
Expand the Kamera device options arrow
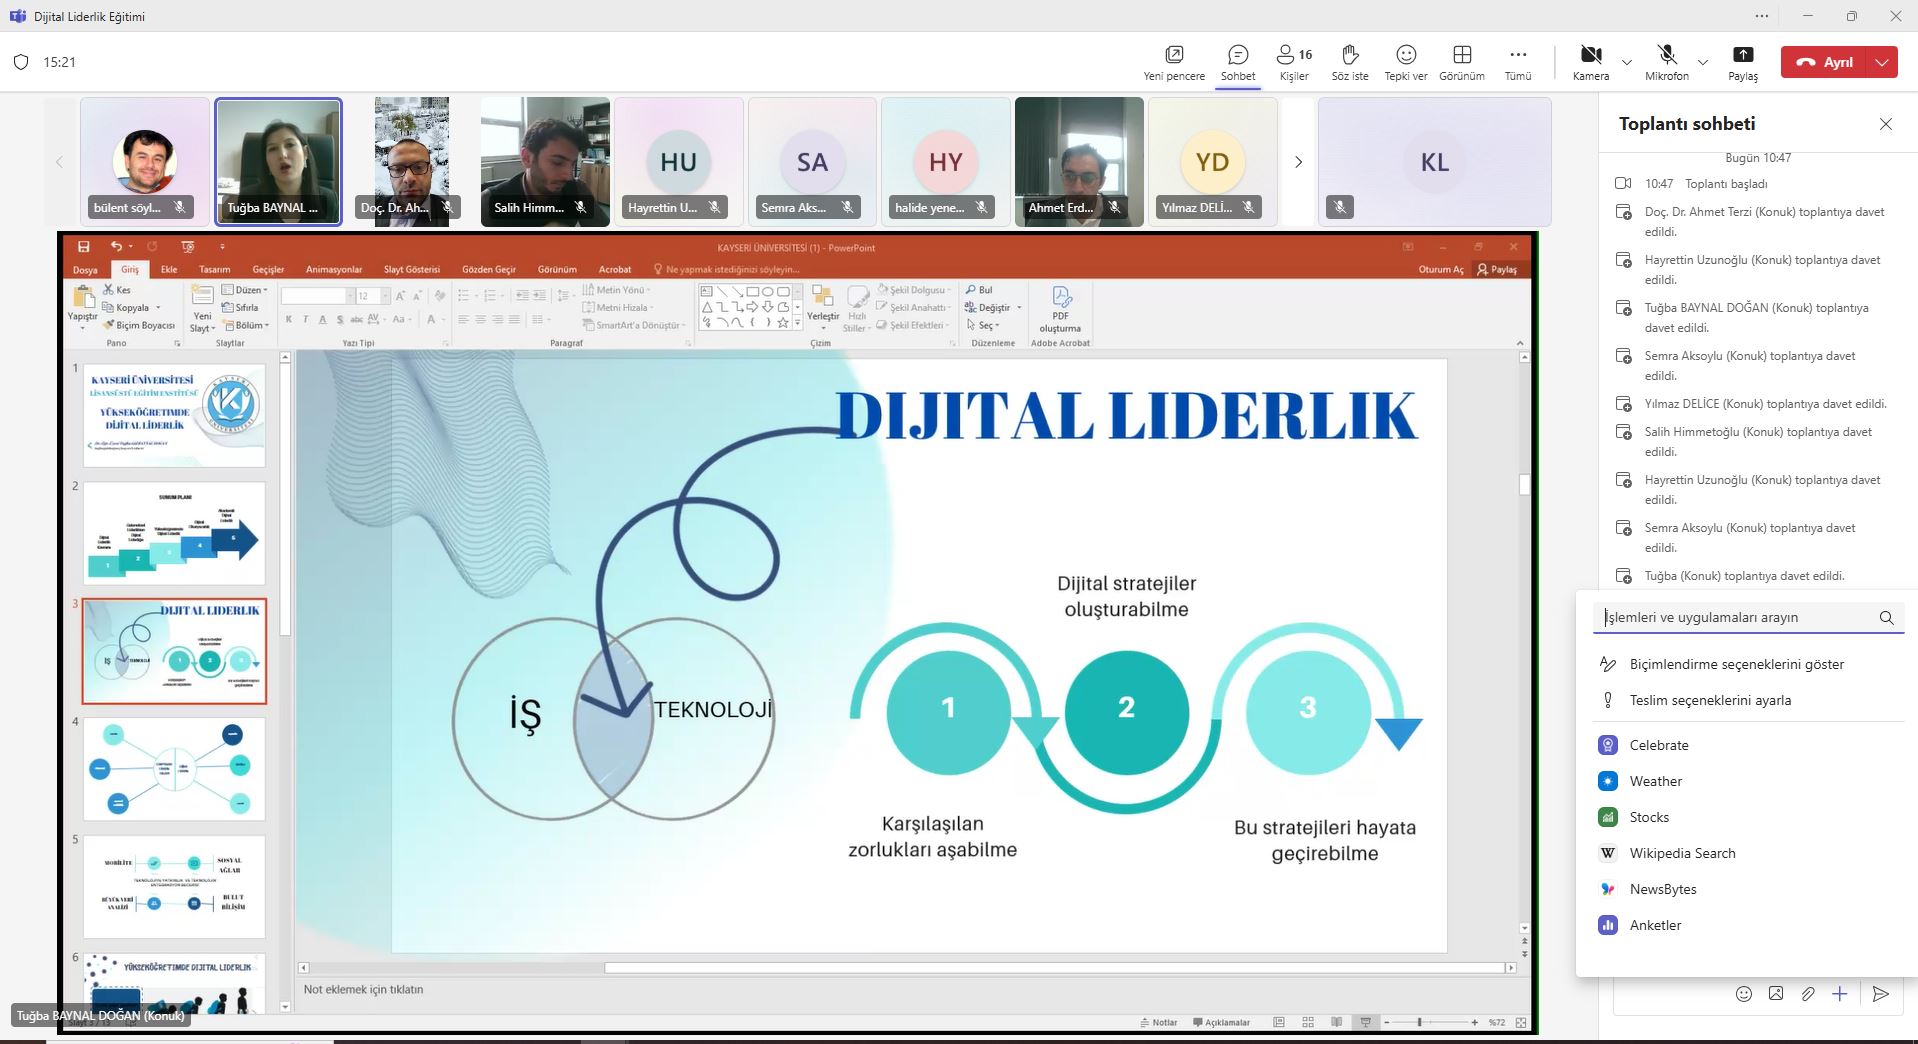tap(1626, 62)
